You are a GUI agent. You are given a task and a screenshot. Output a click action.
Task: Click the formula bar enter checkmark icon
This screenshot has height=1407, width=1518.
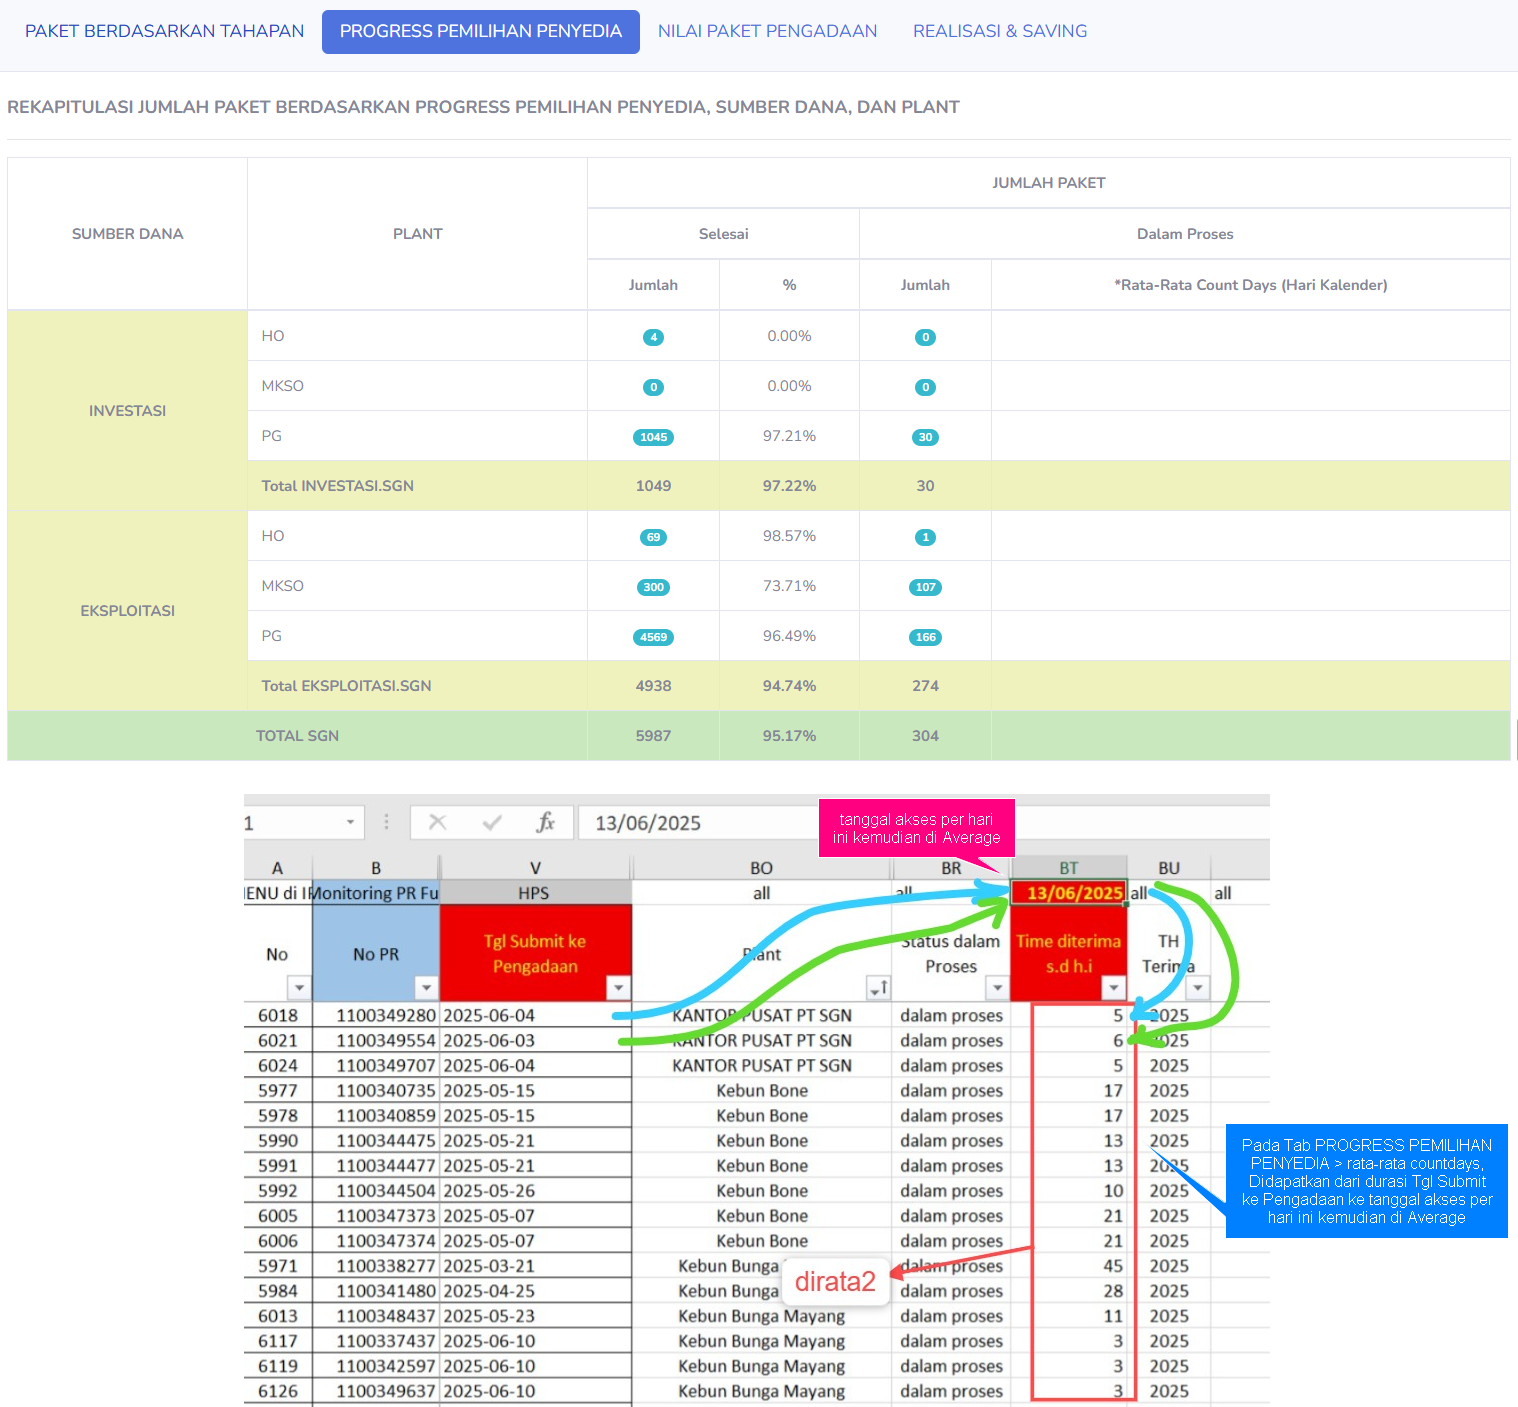(x=491, y=822)
